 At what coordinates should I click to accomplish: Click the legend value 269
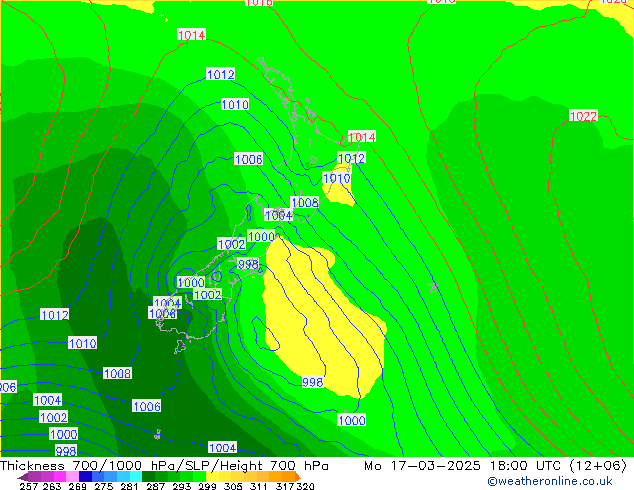coord(77,486)
